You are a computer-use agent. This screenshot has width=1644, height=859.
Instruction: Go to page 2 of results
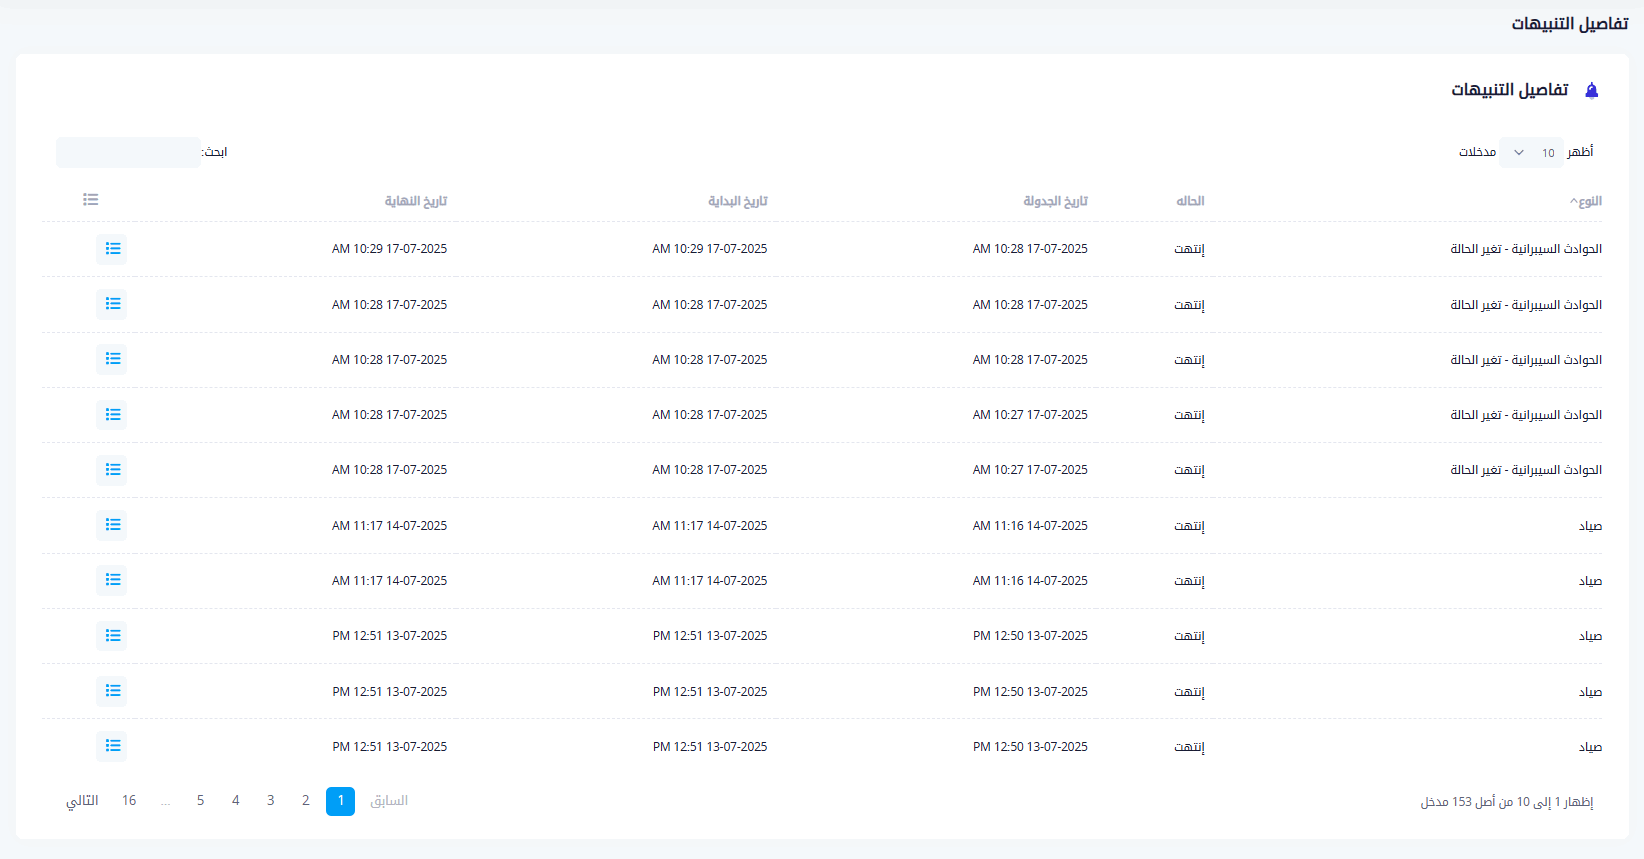(x=305, y=801)
